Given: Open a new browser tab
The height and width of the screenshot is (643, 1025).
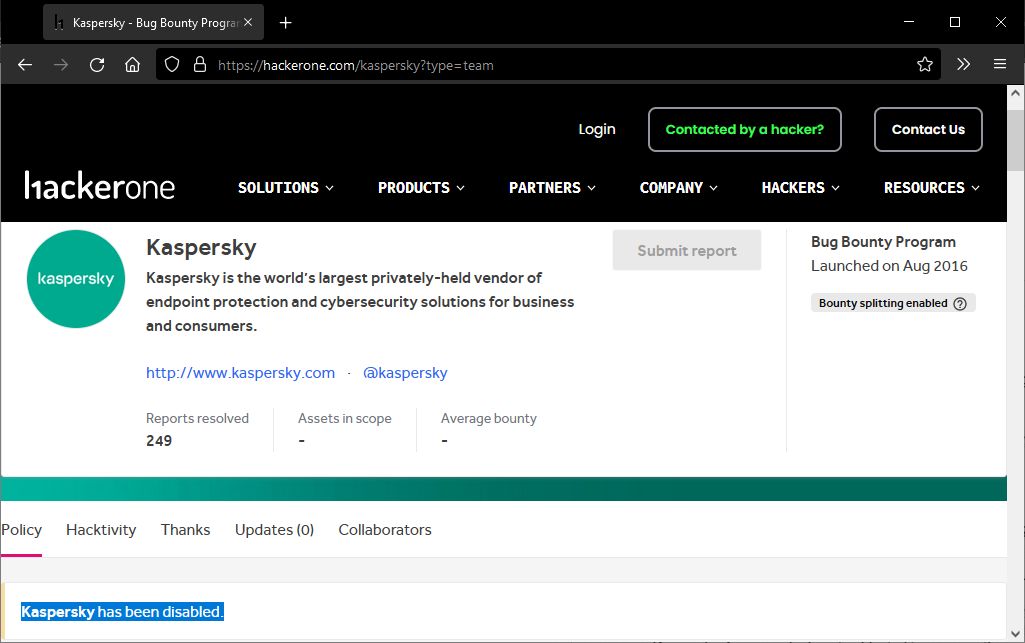Looking at the screenshot, I should coord(286,22).
